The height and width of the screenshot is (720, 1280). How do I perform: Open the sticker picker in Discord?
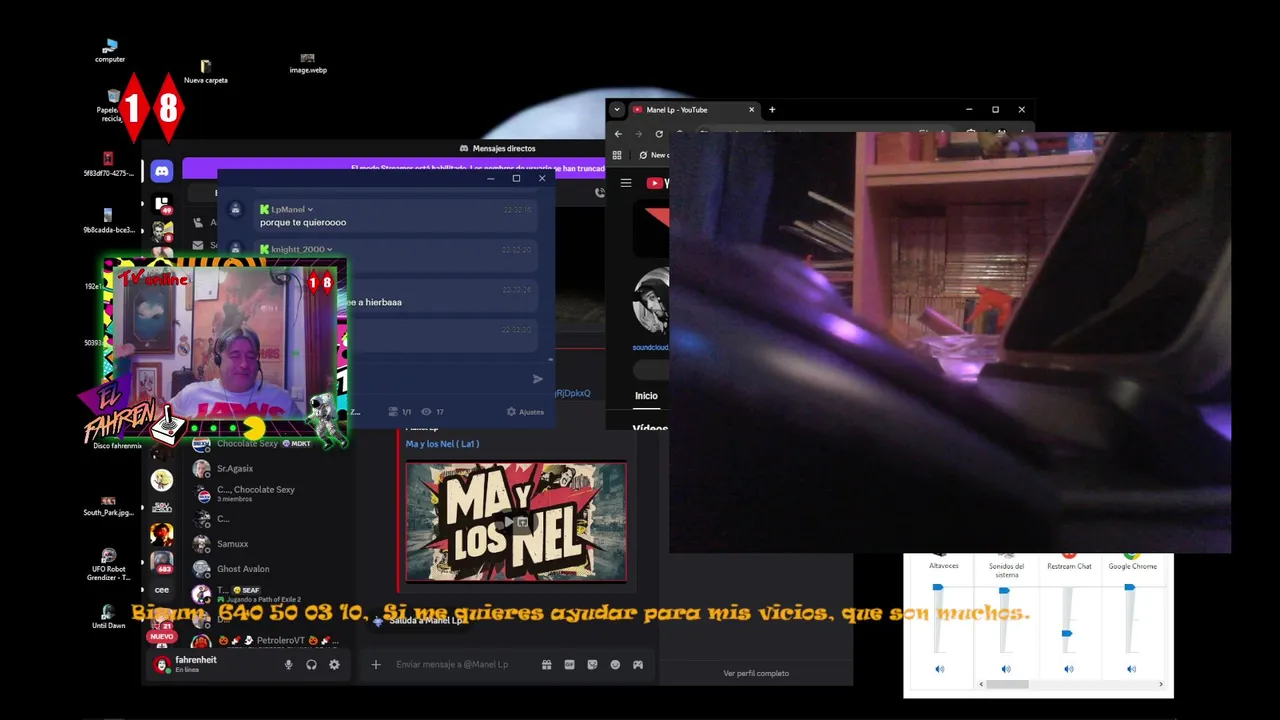tap(592, 664)
